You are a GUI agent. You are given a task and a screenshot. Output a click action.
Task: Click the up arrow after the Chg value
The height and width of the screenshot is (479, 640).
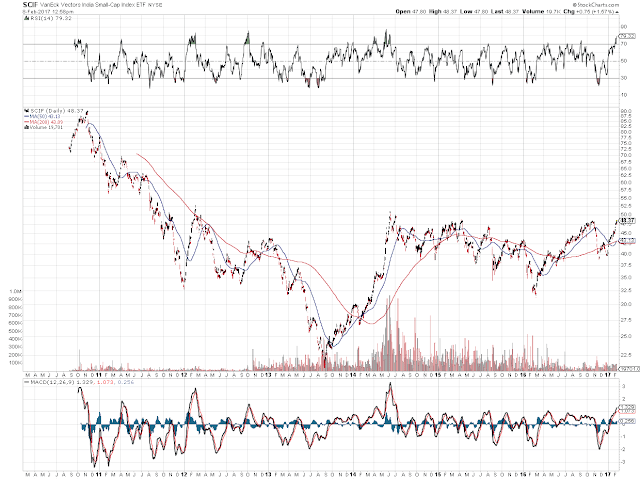click(x=617, y=12)
